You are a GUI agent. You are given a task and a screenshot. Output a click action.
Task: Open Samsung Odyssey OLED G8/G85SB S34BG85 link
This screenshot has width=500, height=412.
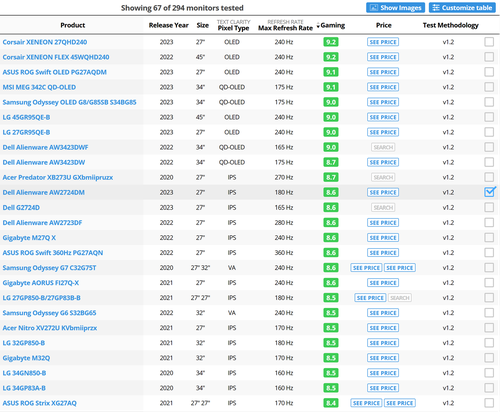point(69,102)
